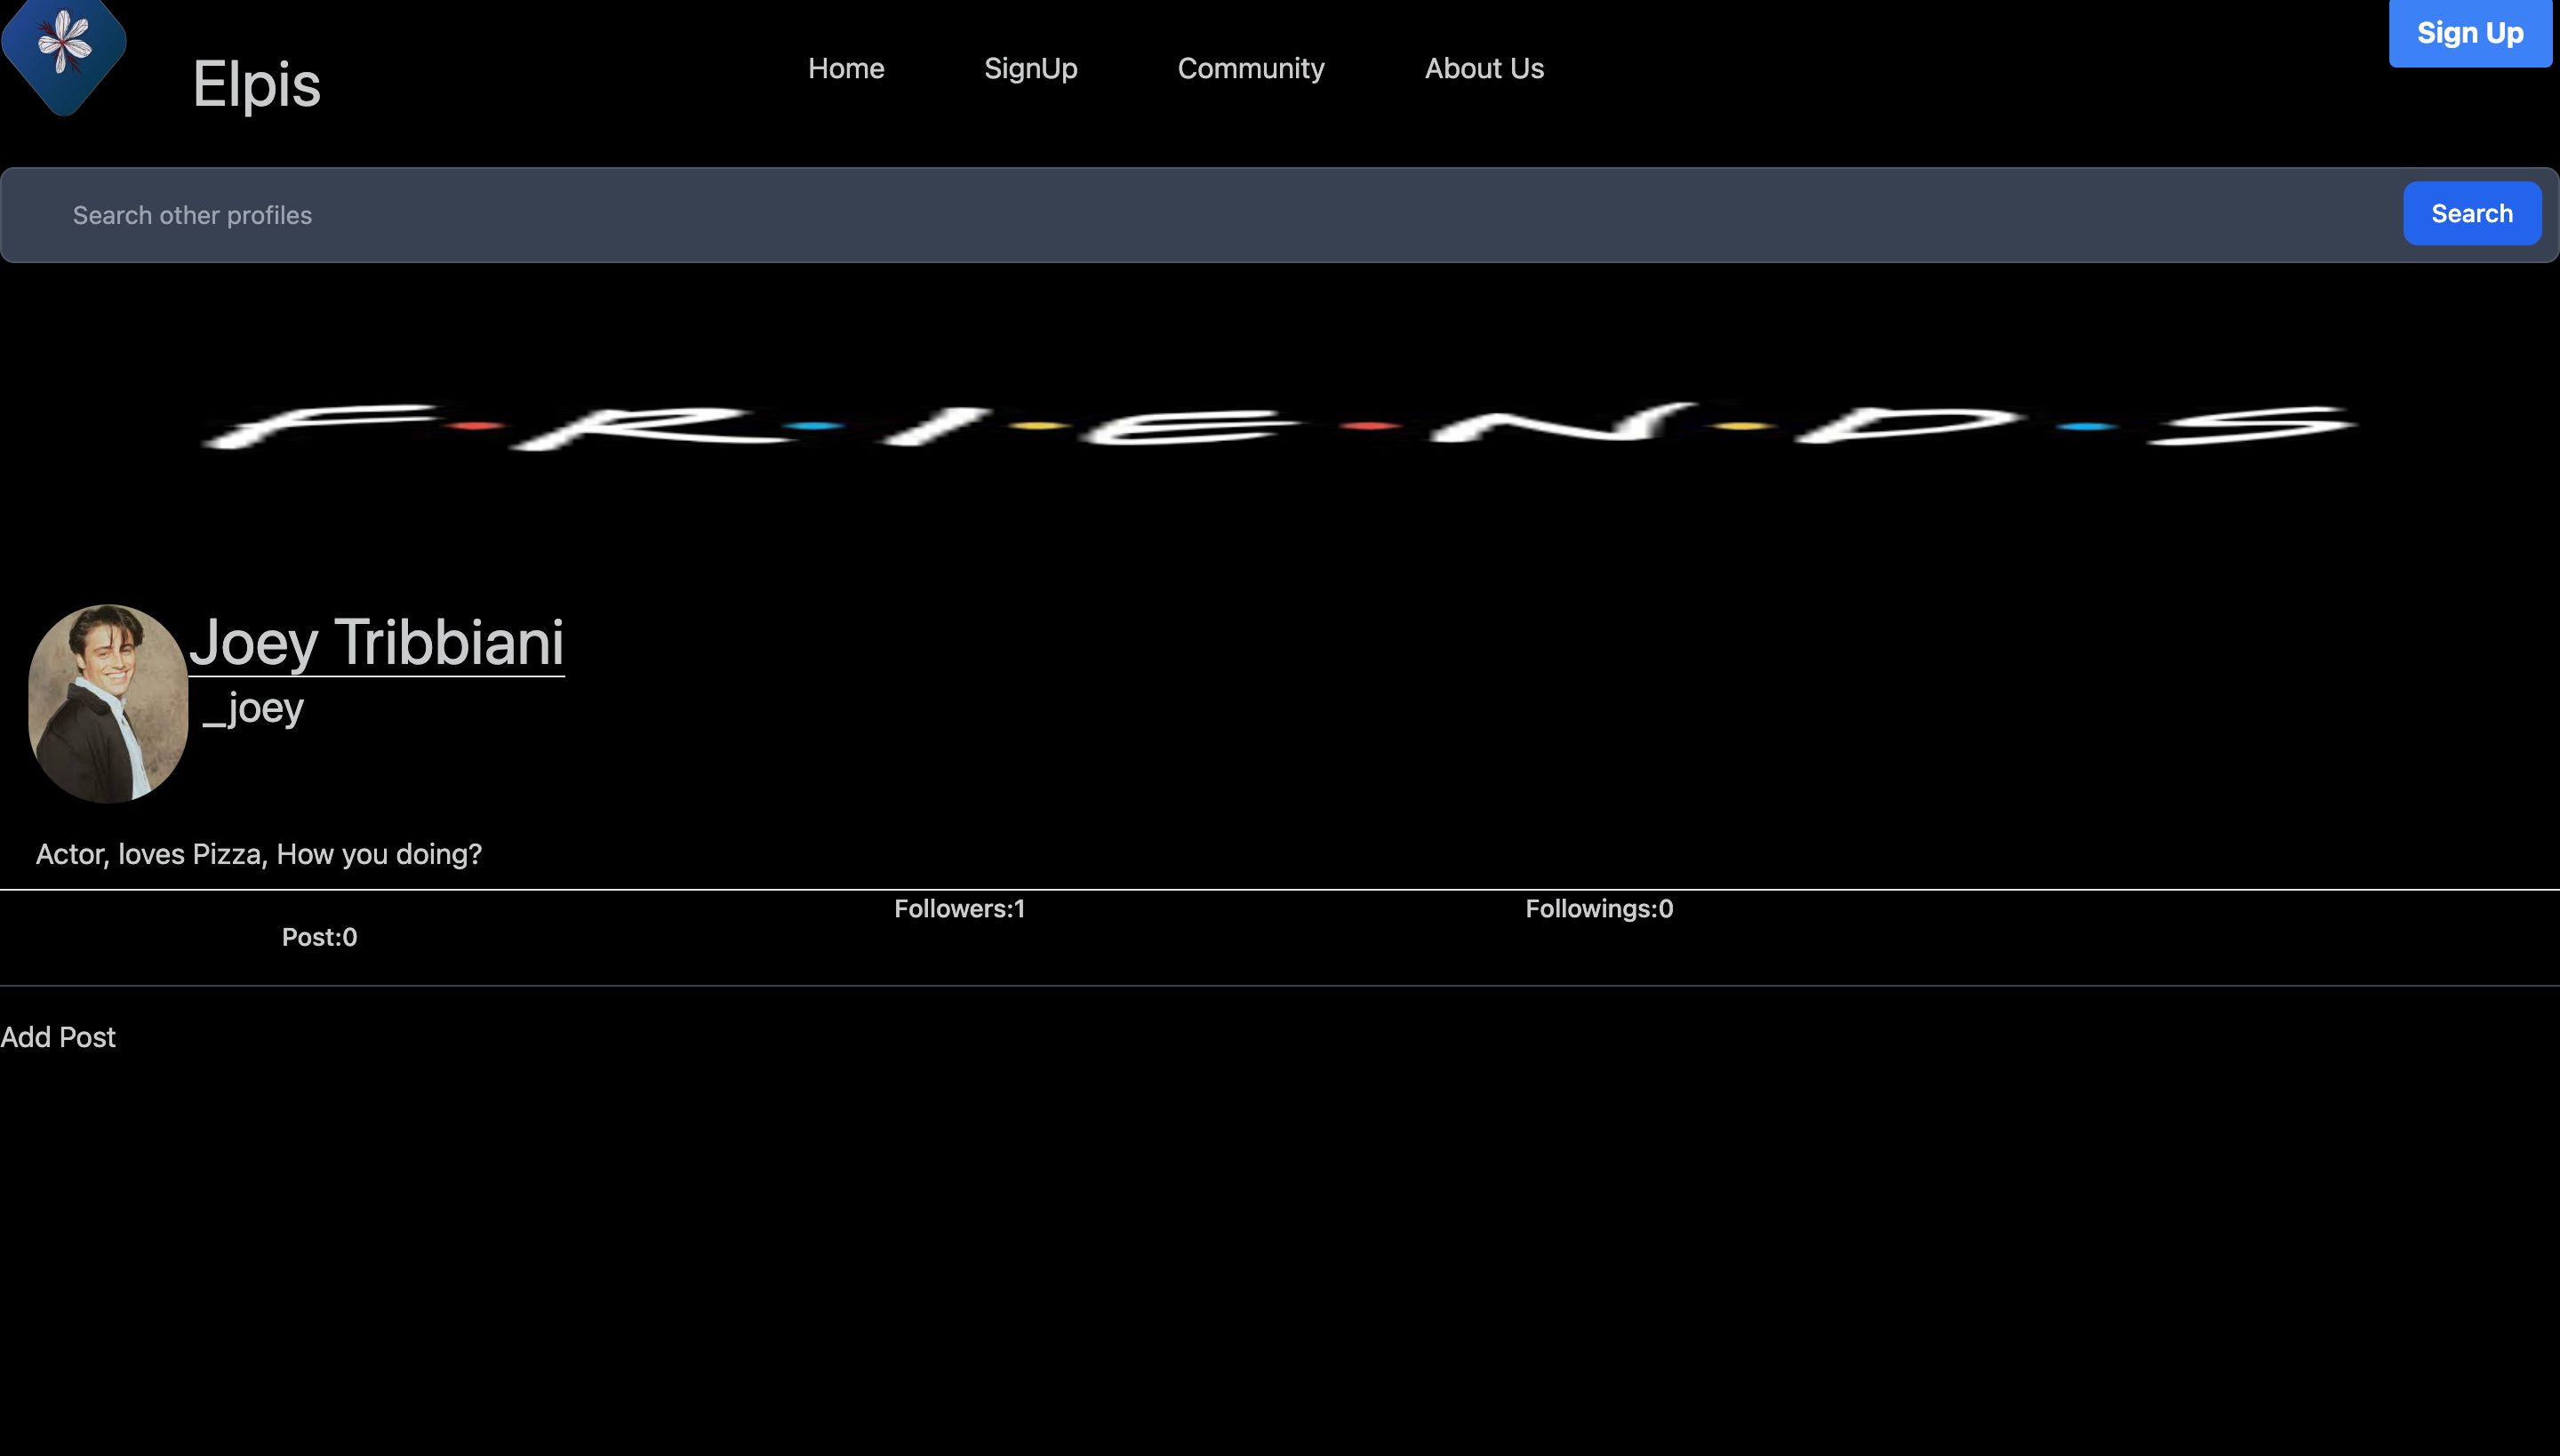2560x1456 pixels.
Task: Click the Sign Up button
Action: pos(2468,34)
